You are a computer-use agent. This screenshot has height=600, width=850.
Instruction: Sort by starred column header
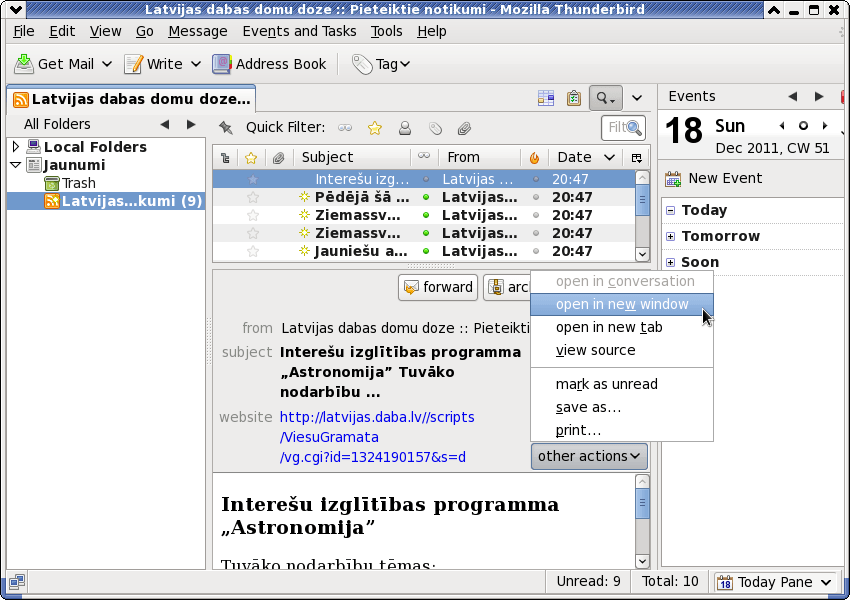pos(251,157)
